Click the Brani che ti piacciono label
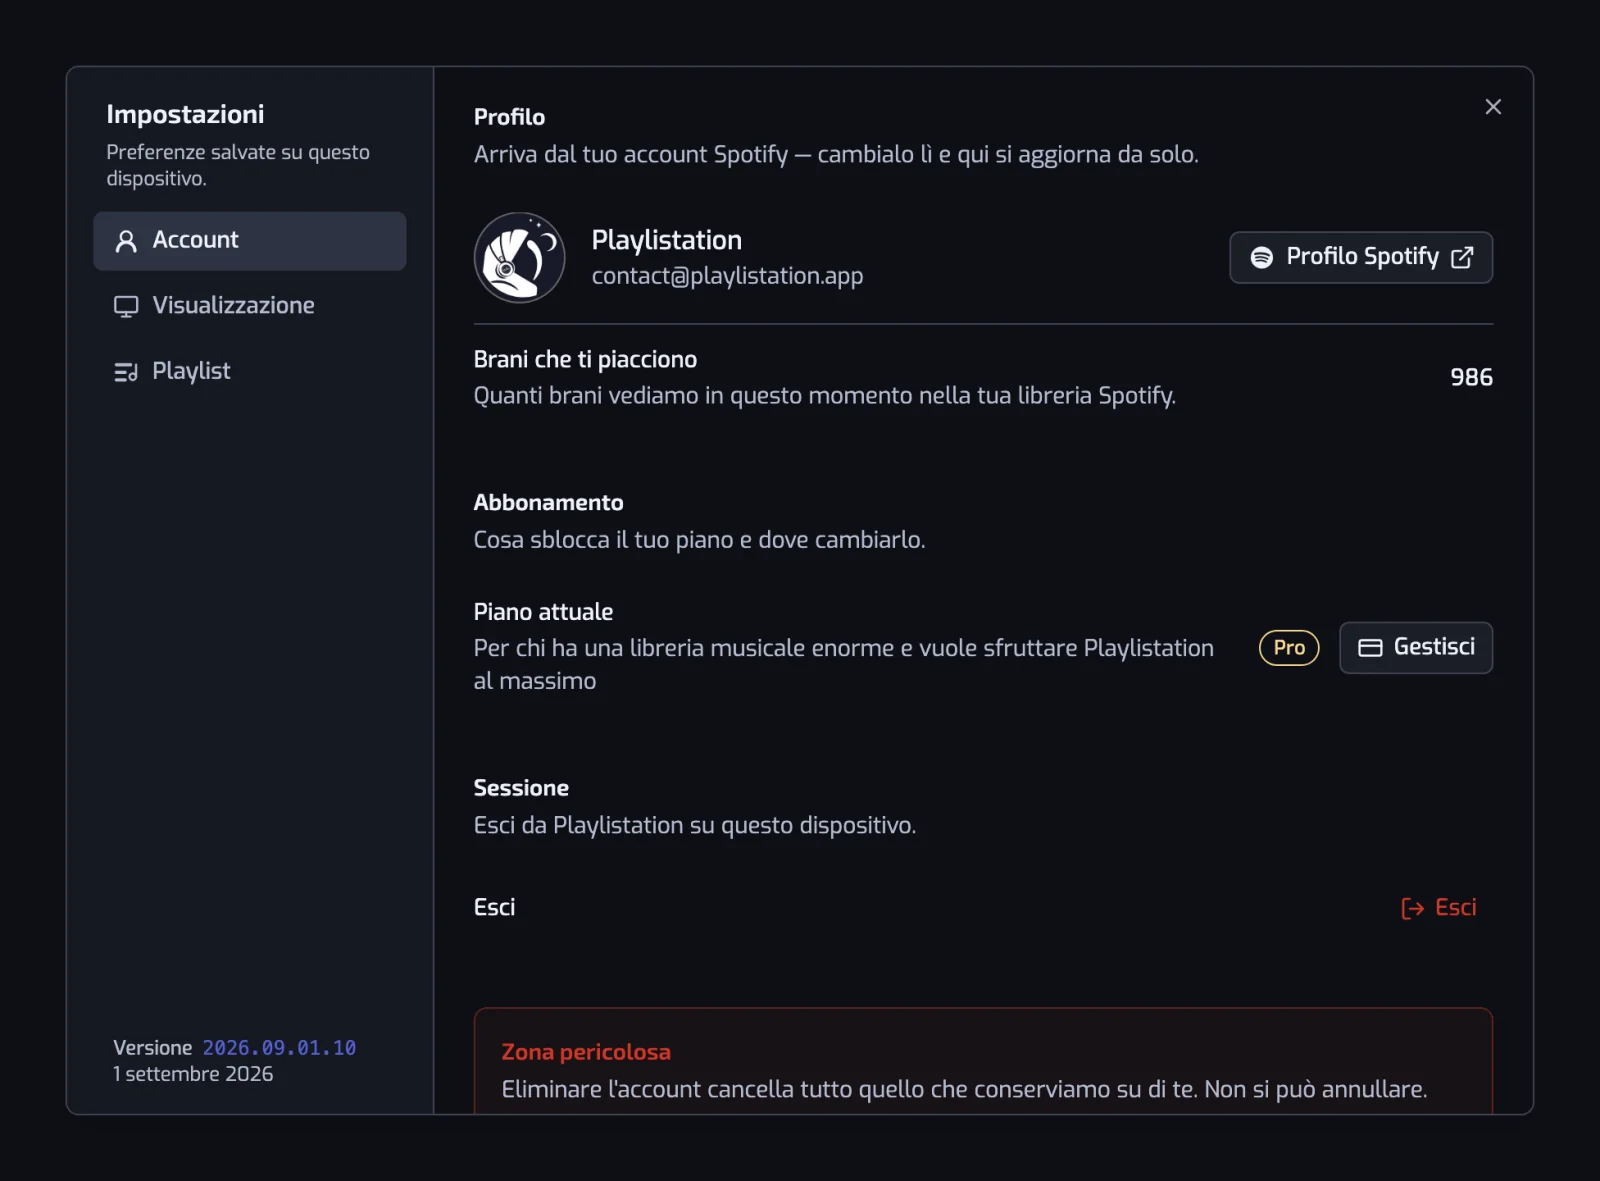 coord(585,359)
